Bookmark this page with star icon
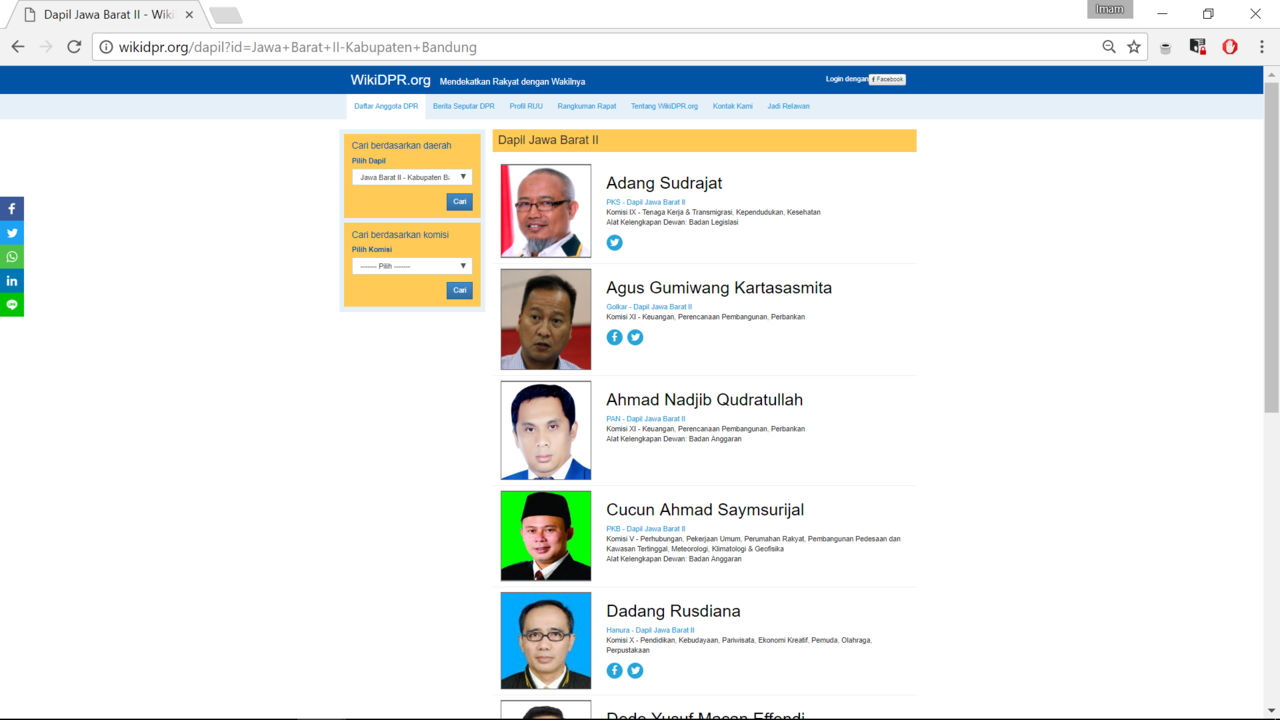This screenshot has width=1280, height=720. point(1134,47)
